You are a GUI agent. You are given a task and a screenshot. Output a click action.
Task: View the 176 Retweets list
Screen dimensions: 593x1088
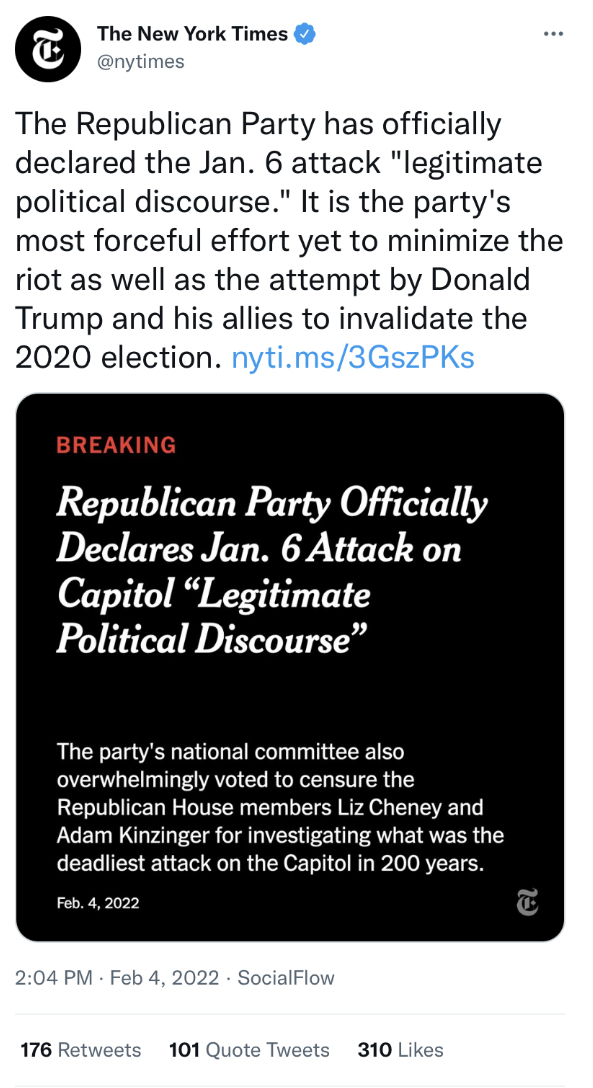pyautogui.click(x=80, y=1050)
